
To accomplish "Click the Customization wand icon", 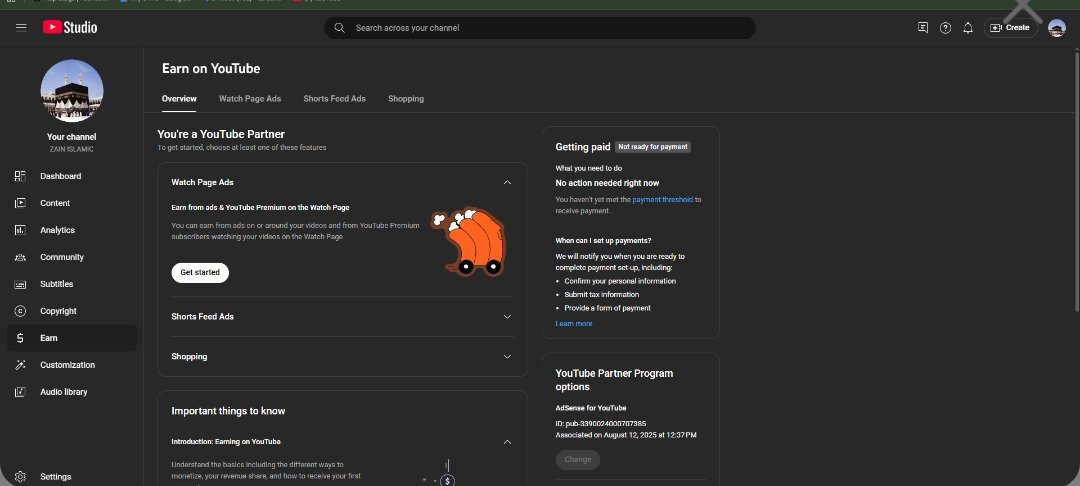I will tap(20, 365).
